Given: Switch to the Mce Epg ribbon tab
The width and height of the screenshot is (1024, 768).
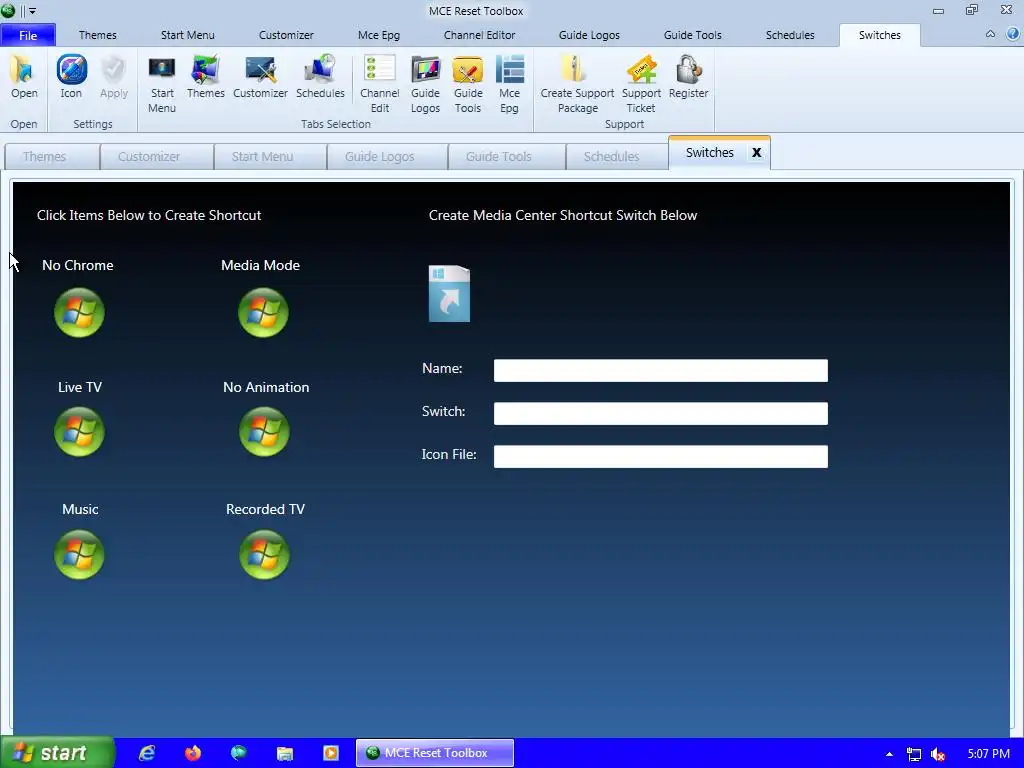Looking at the screenshot, I should (x=379, y=35).
